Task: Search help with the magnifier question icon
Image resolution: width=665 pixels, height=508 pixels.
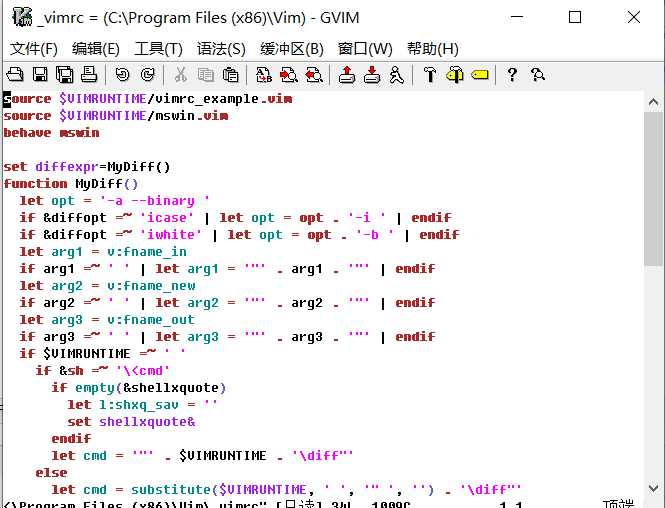Action: pos(538,75)
